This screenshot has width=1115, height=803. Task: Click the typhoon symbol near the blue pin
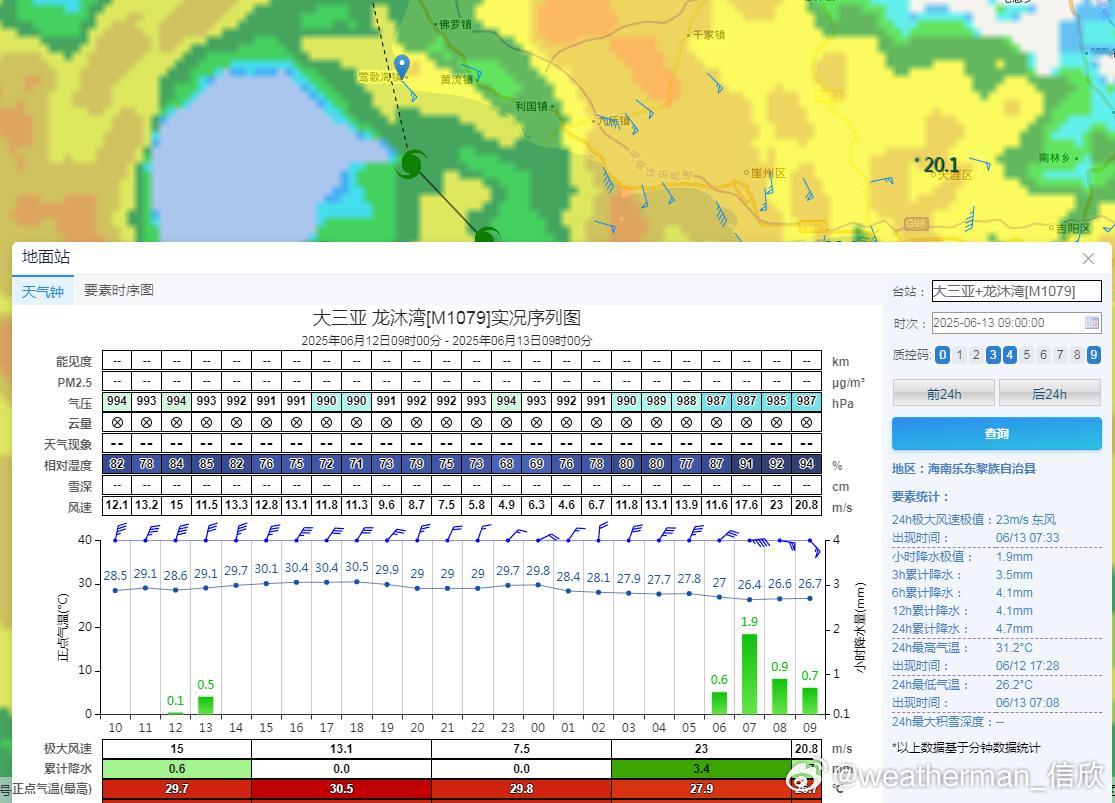(410, 164)
